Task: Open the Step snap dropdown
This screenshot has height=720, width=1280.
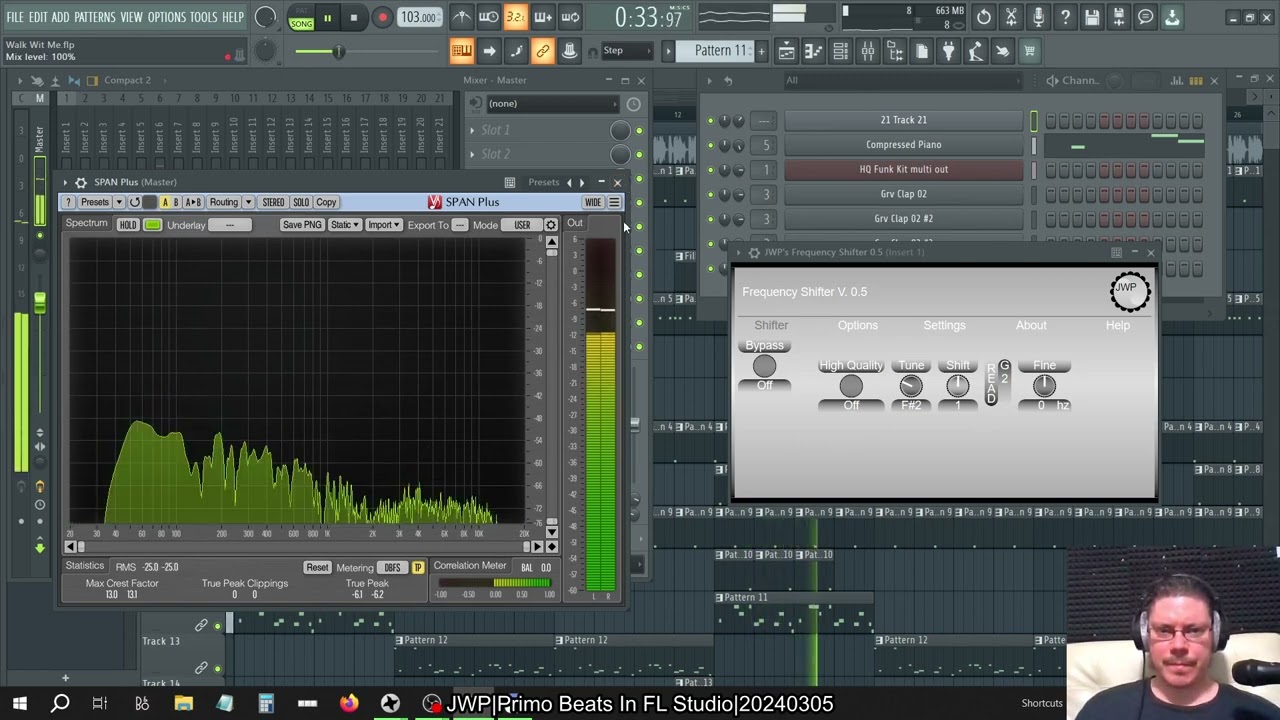Action: (x=625, y=51)
